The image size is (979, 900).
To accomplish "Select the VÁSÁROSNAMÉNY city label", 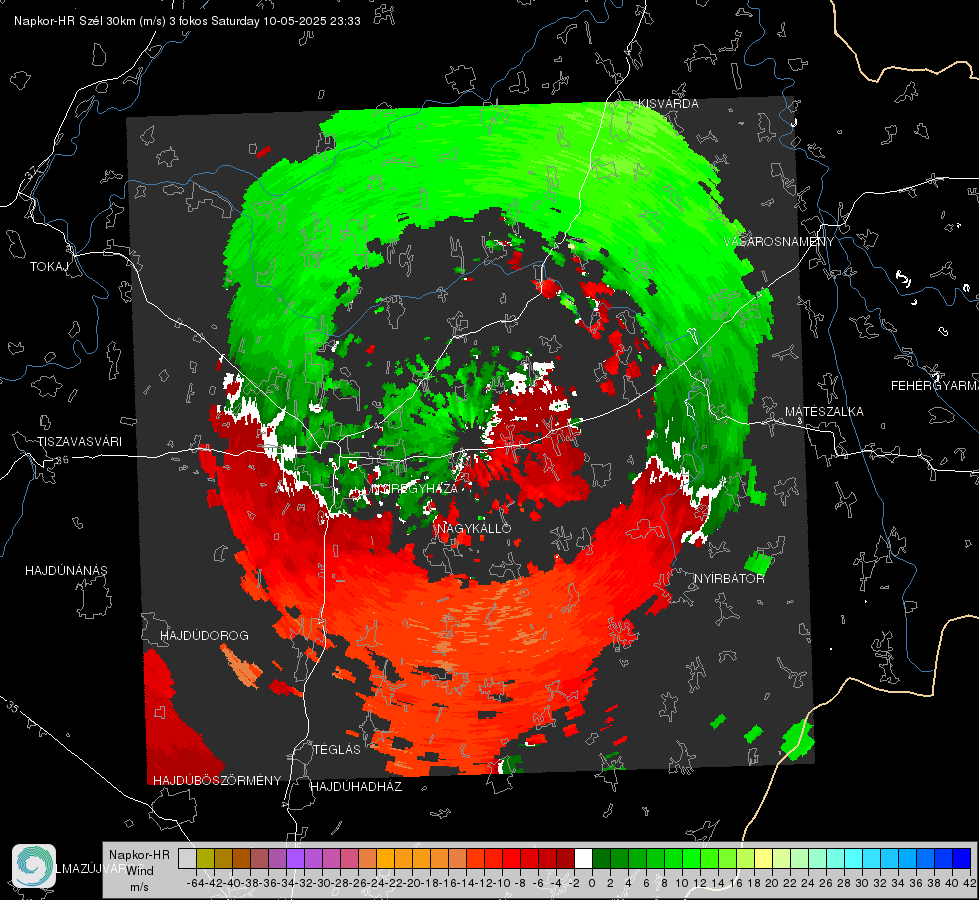I will (779, 242).
